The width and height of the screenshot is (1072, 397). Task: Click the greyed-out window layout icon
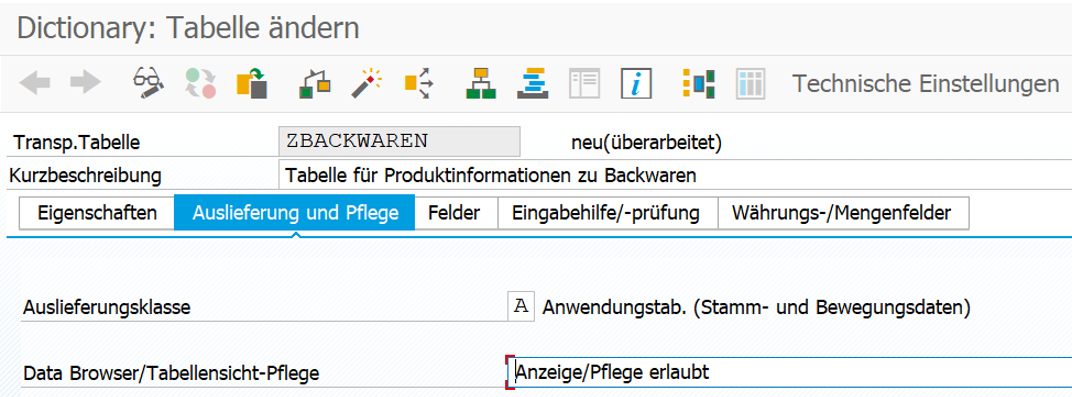click(x=585, y=83)
